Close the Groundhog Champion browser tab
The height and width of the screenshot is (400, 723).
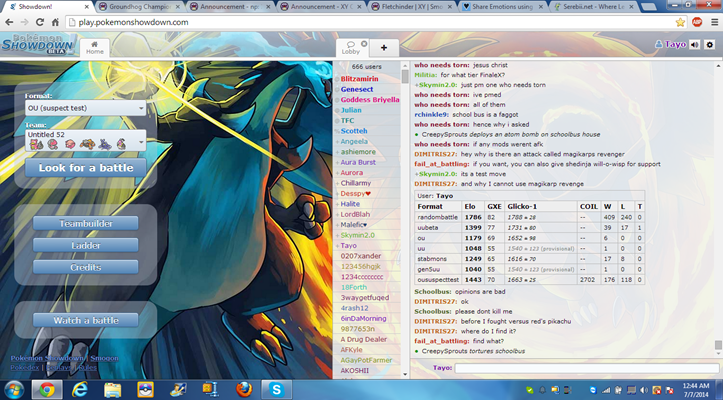click(178, 7)
